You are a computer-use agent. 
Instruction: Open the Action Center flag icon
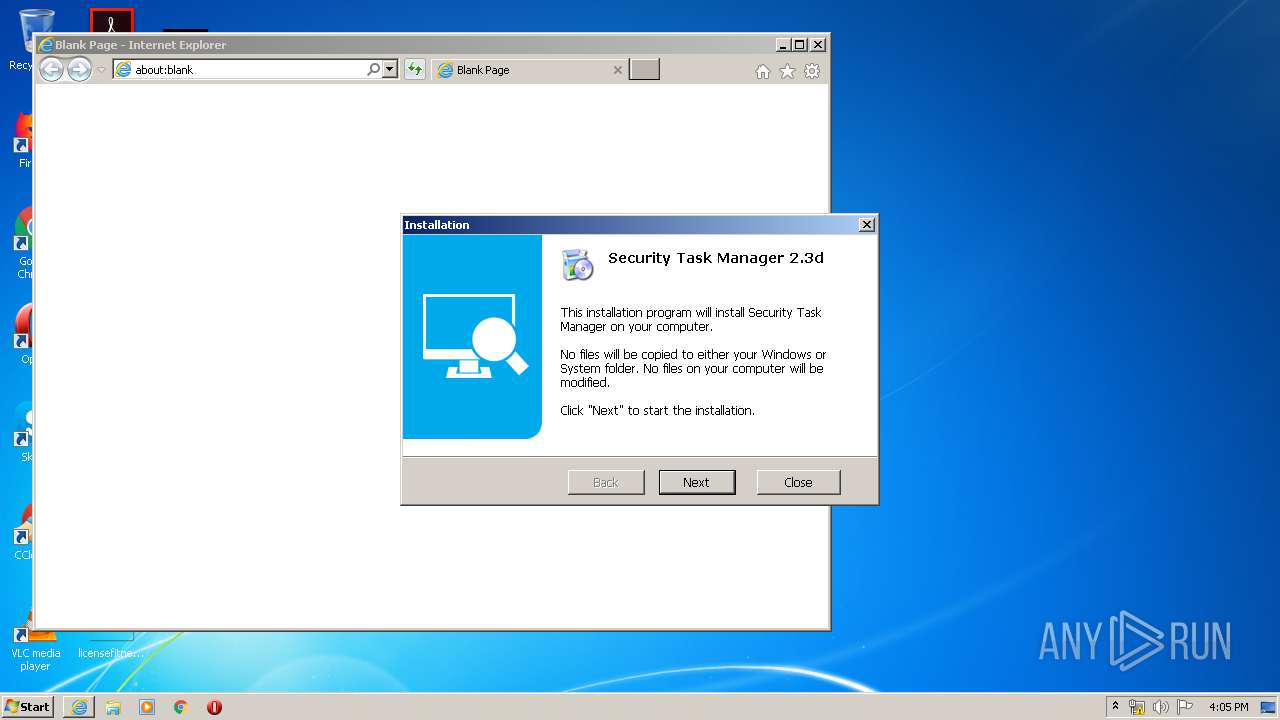1185,707
